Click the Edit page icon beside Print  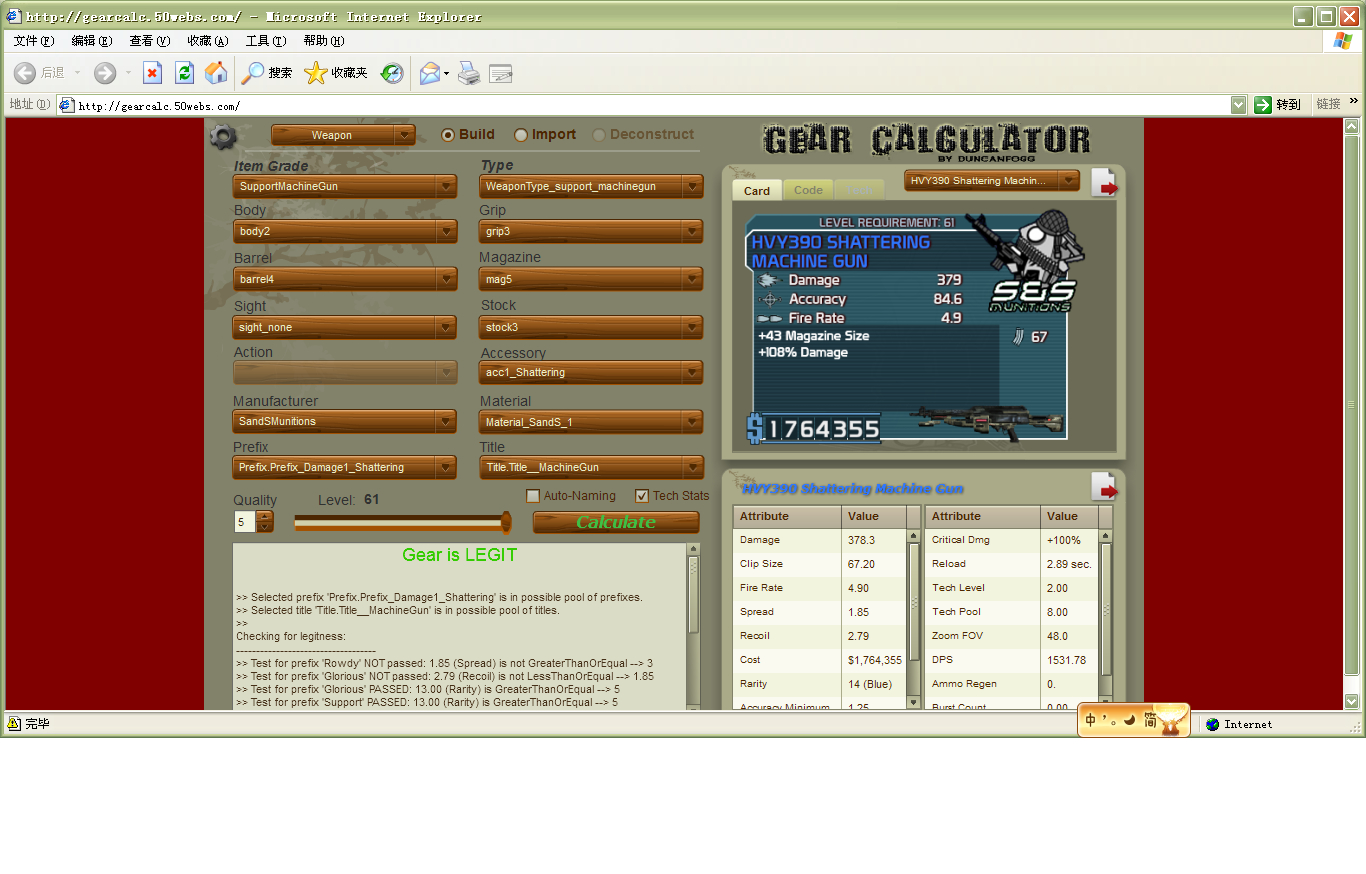pos(500,73)
